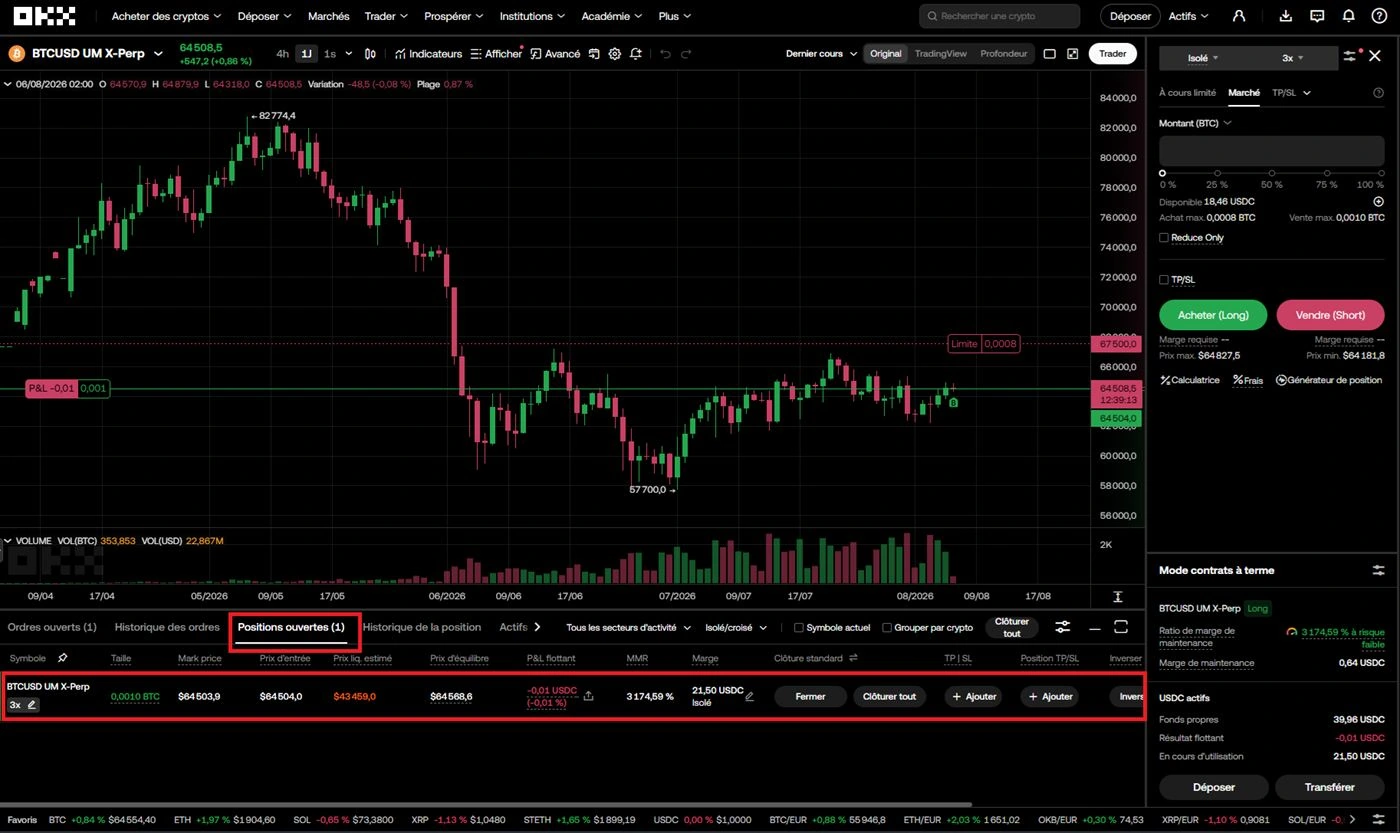Edit the 21,50 USDC margin
Screen dimensions: 1400x833
750,696
